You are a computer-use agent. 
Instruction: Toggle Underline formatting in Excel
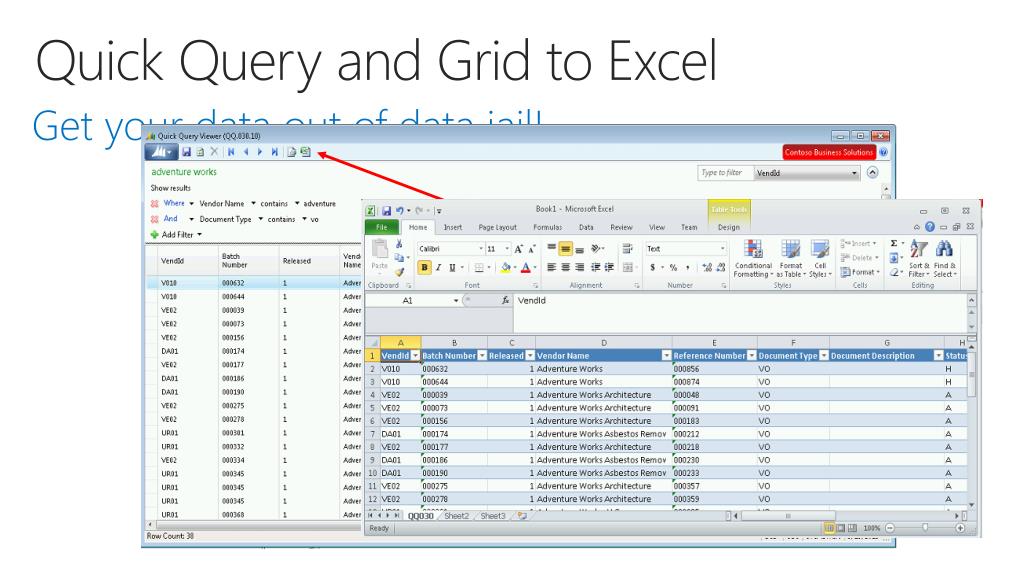451,268
